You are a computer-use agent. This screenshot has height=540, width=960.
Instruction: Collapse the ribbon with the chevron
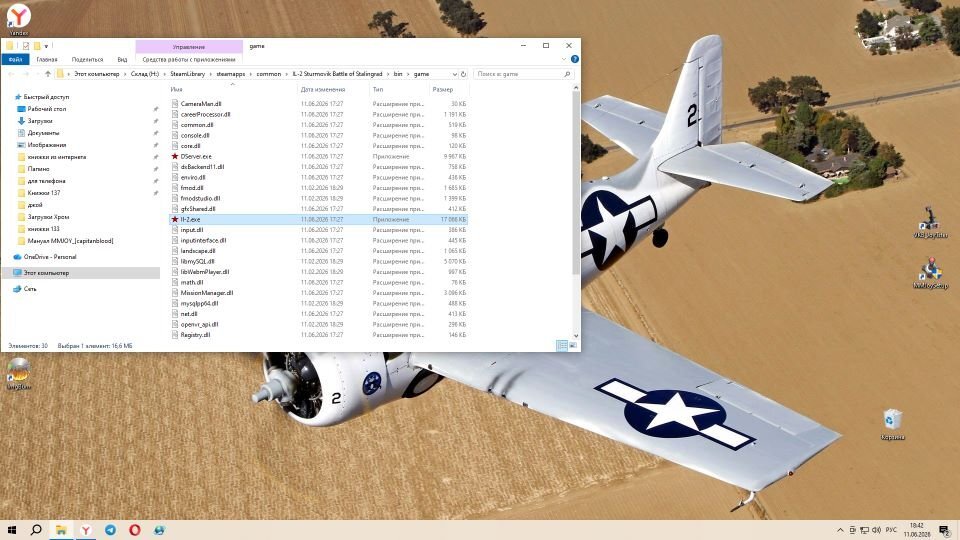coord(564,59)
